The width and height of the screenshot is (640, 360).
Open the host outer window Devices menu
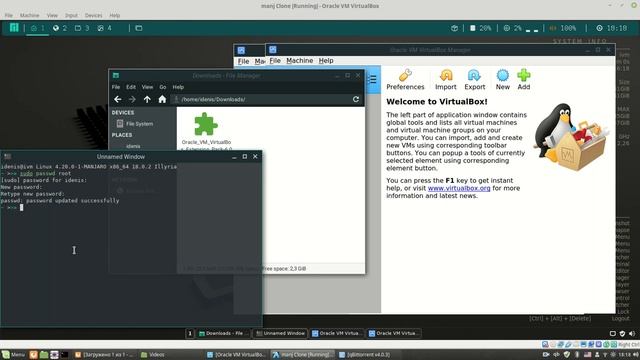pos(93,16)
